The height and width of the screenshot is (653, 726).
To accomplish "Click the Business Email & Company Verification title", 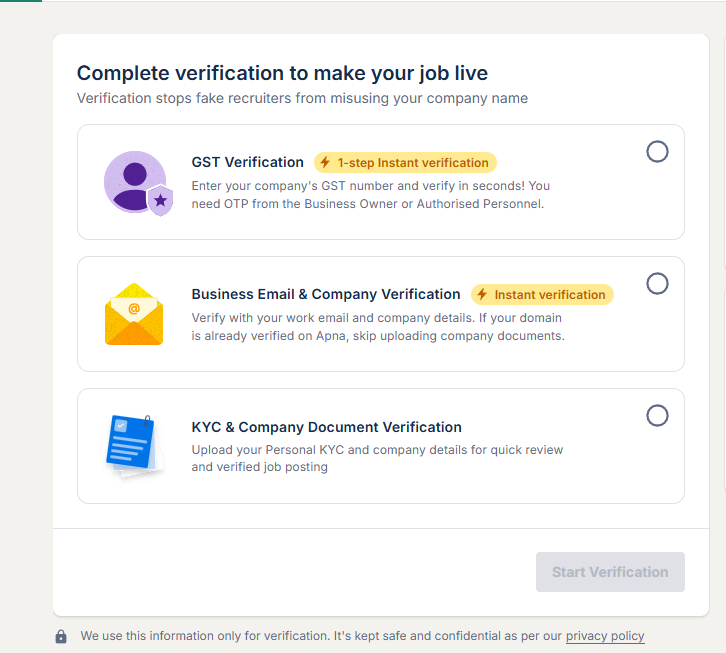I will click(326, 294).
